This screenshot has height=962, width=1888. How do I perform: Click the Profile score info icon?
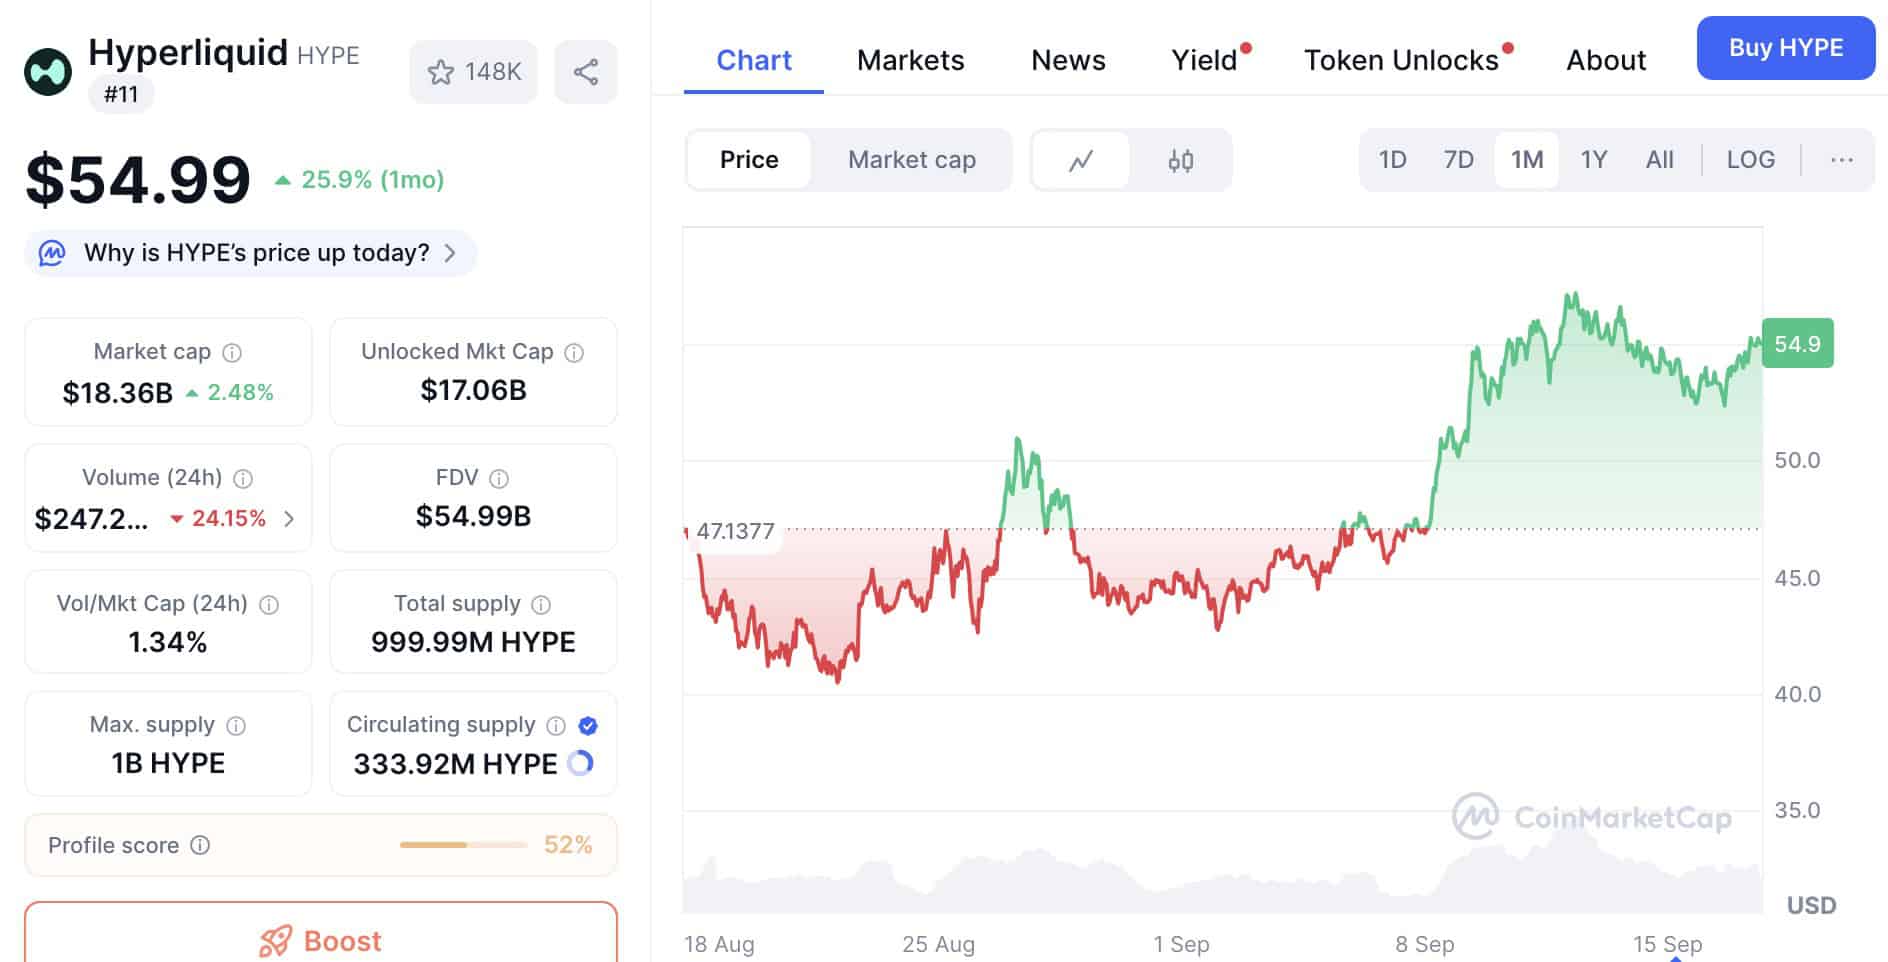pos(200,846)
